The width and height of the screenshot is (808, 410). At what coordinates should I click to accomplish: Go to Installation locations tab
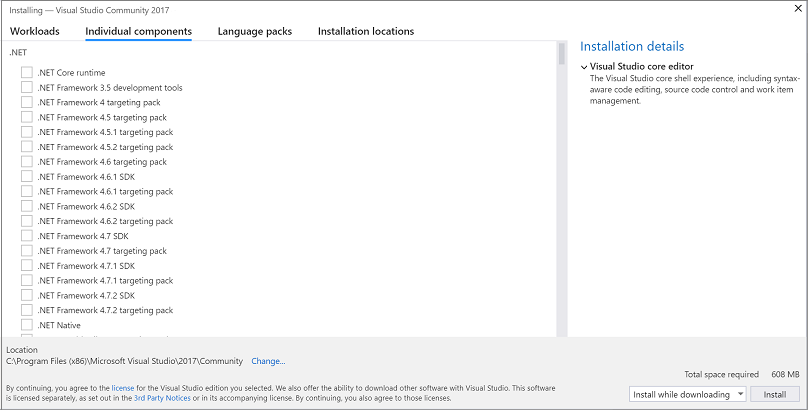[366, 31]
